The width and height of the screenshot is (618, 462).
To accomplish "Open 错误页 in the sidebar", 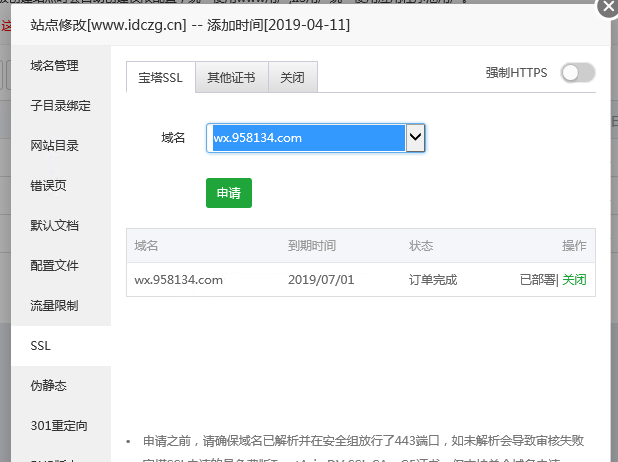I will click(48, 186).
